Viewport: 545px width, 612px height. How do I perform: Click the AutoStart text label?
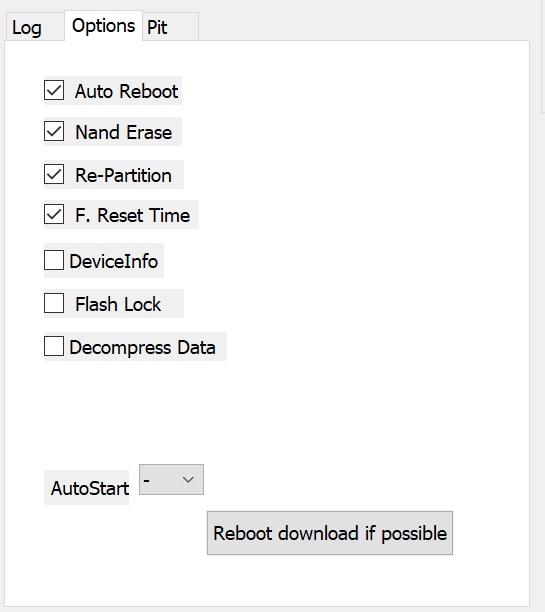pyautogui.click(x=90, y=488)
